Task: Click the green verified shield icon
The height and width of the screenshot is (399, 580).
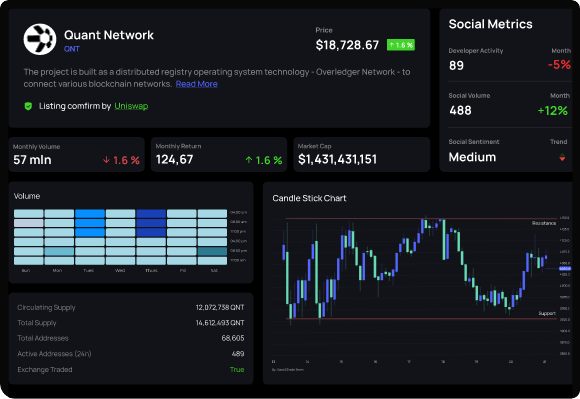Action: 28,106
